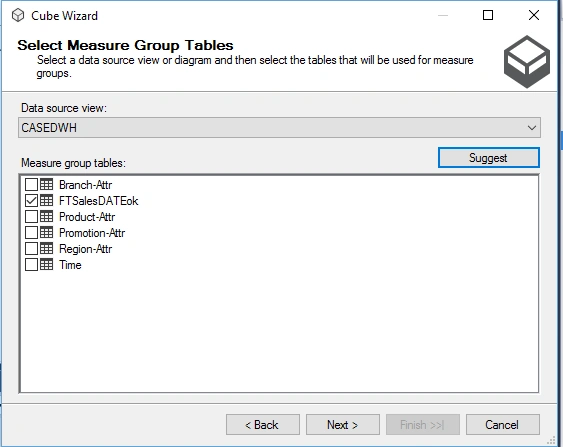Click the Branch-Attr table icon

click(46, 185)
